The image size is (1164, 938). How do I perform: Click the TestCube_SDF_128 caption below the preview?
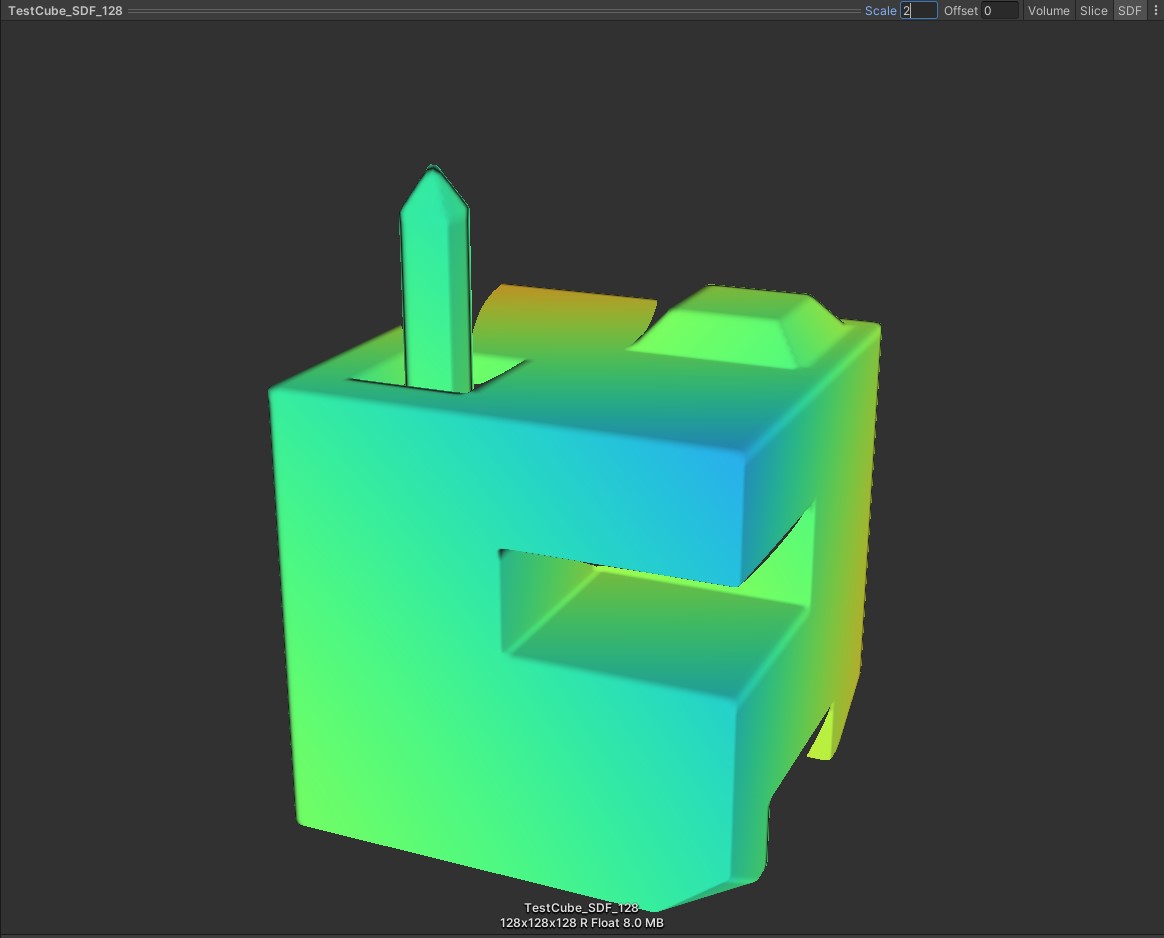[x=582, y=907]
